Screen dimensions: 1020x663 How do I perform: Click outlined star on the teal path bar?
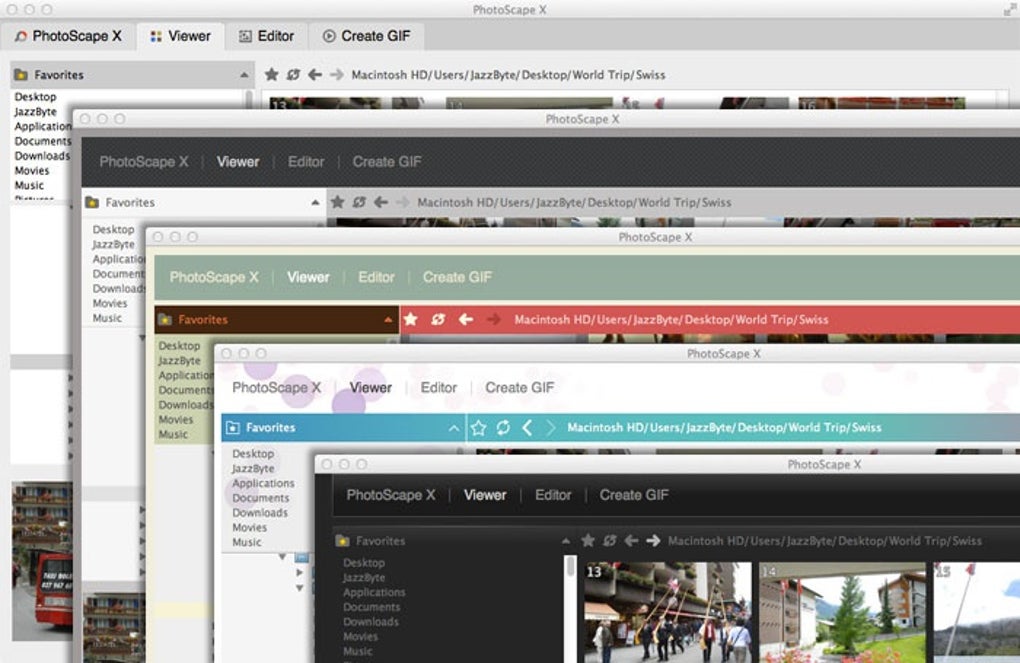tap(478, 427)
